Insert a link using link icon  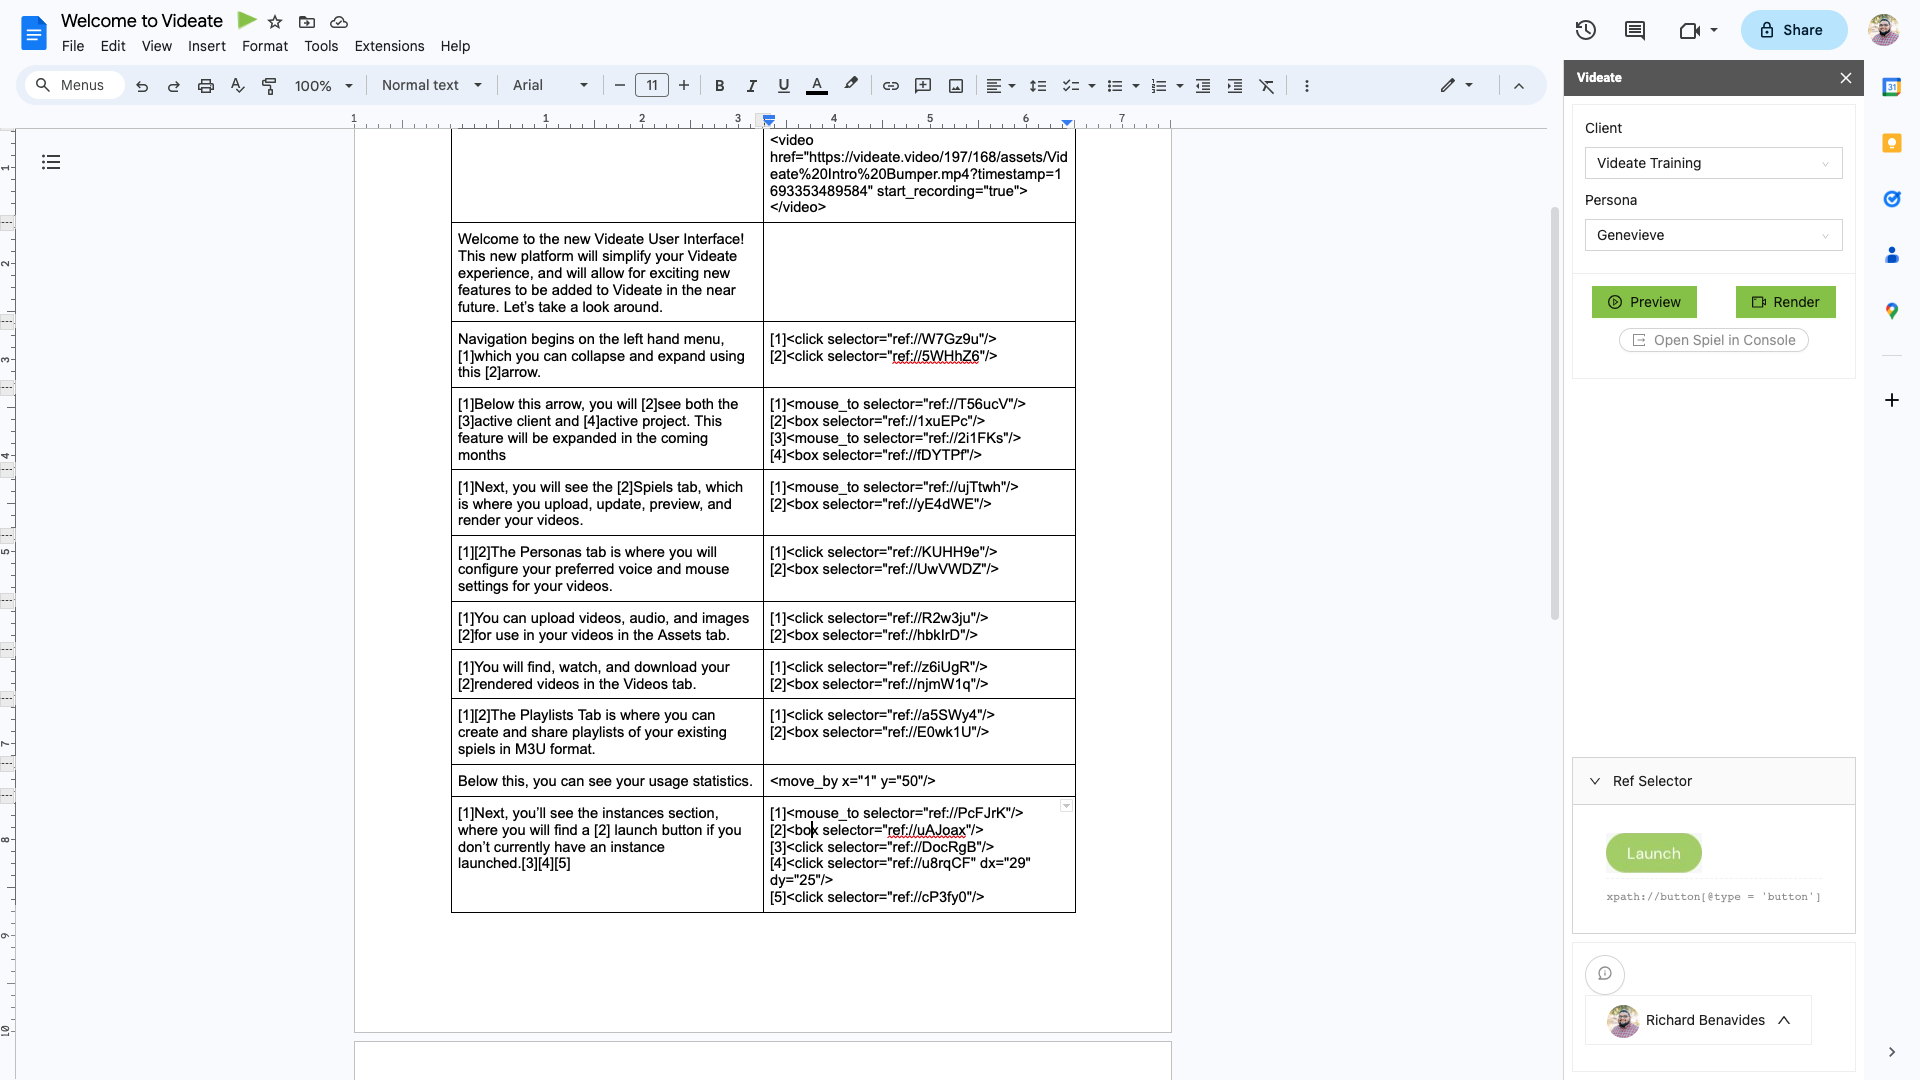click(891, 86)
